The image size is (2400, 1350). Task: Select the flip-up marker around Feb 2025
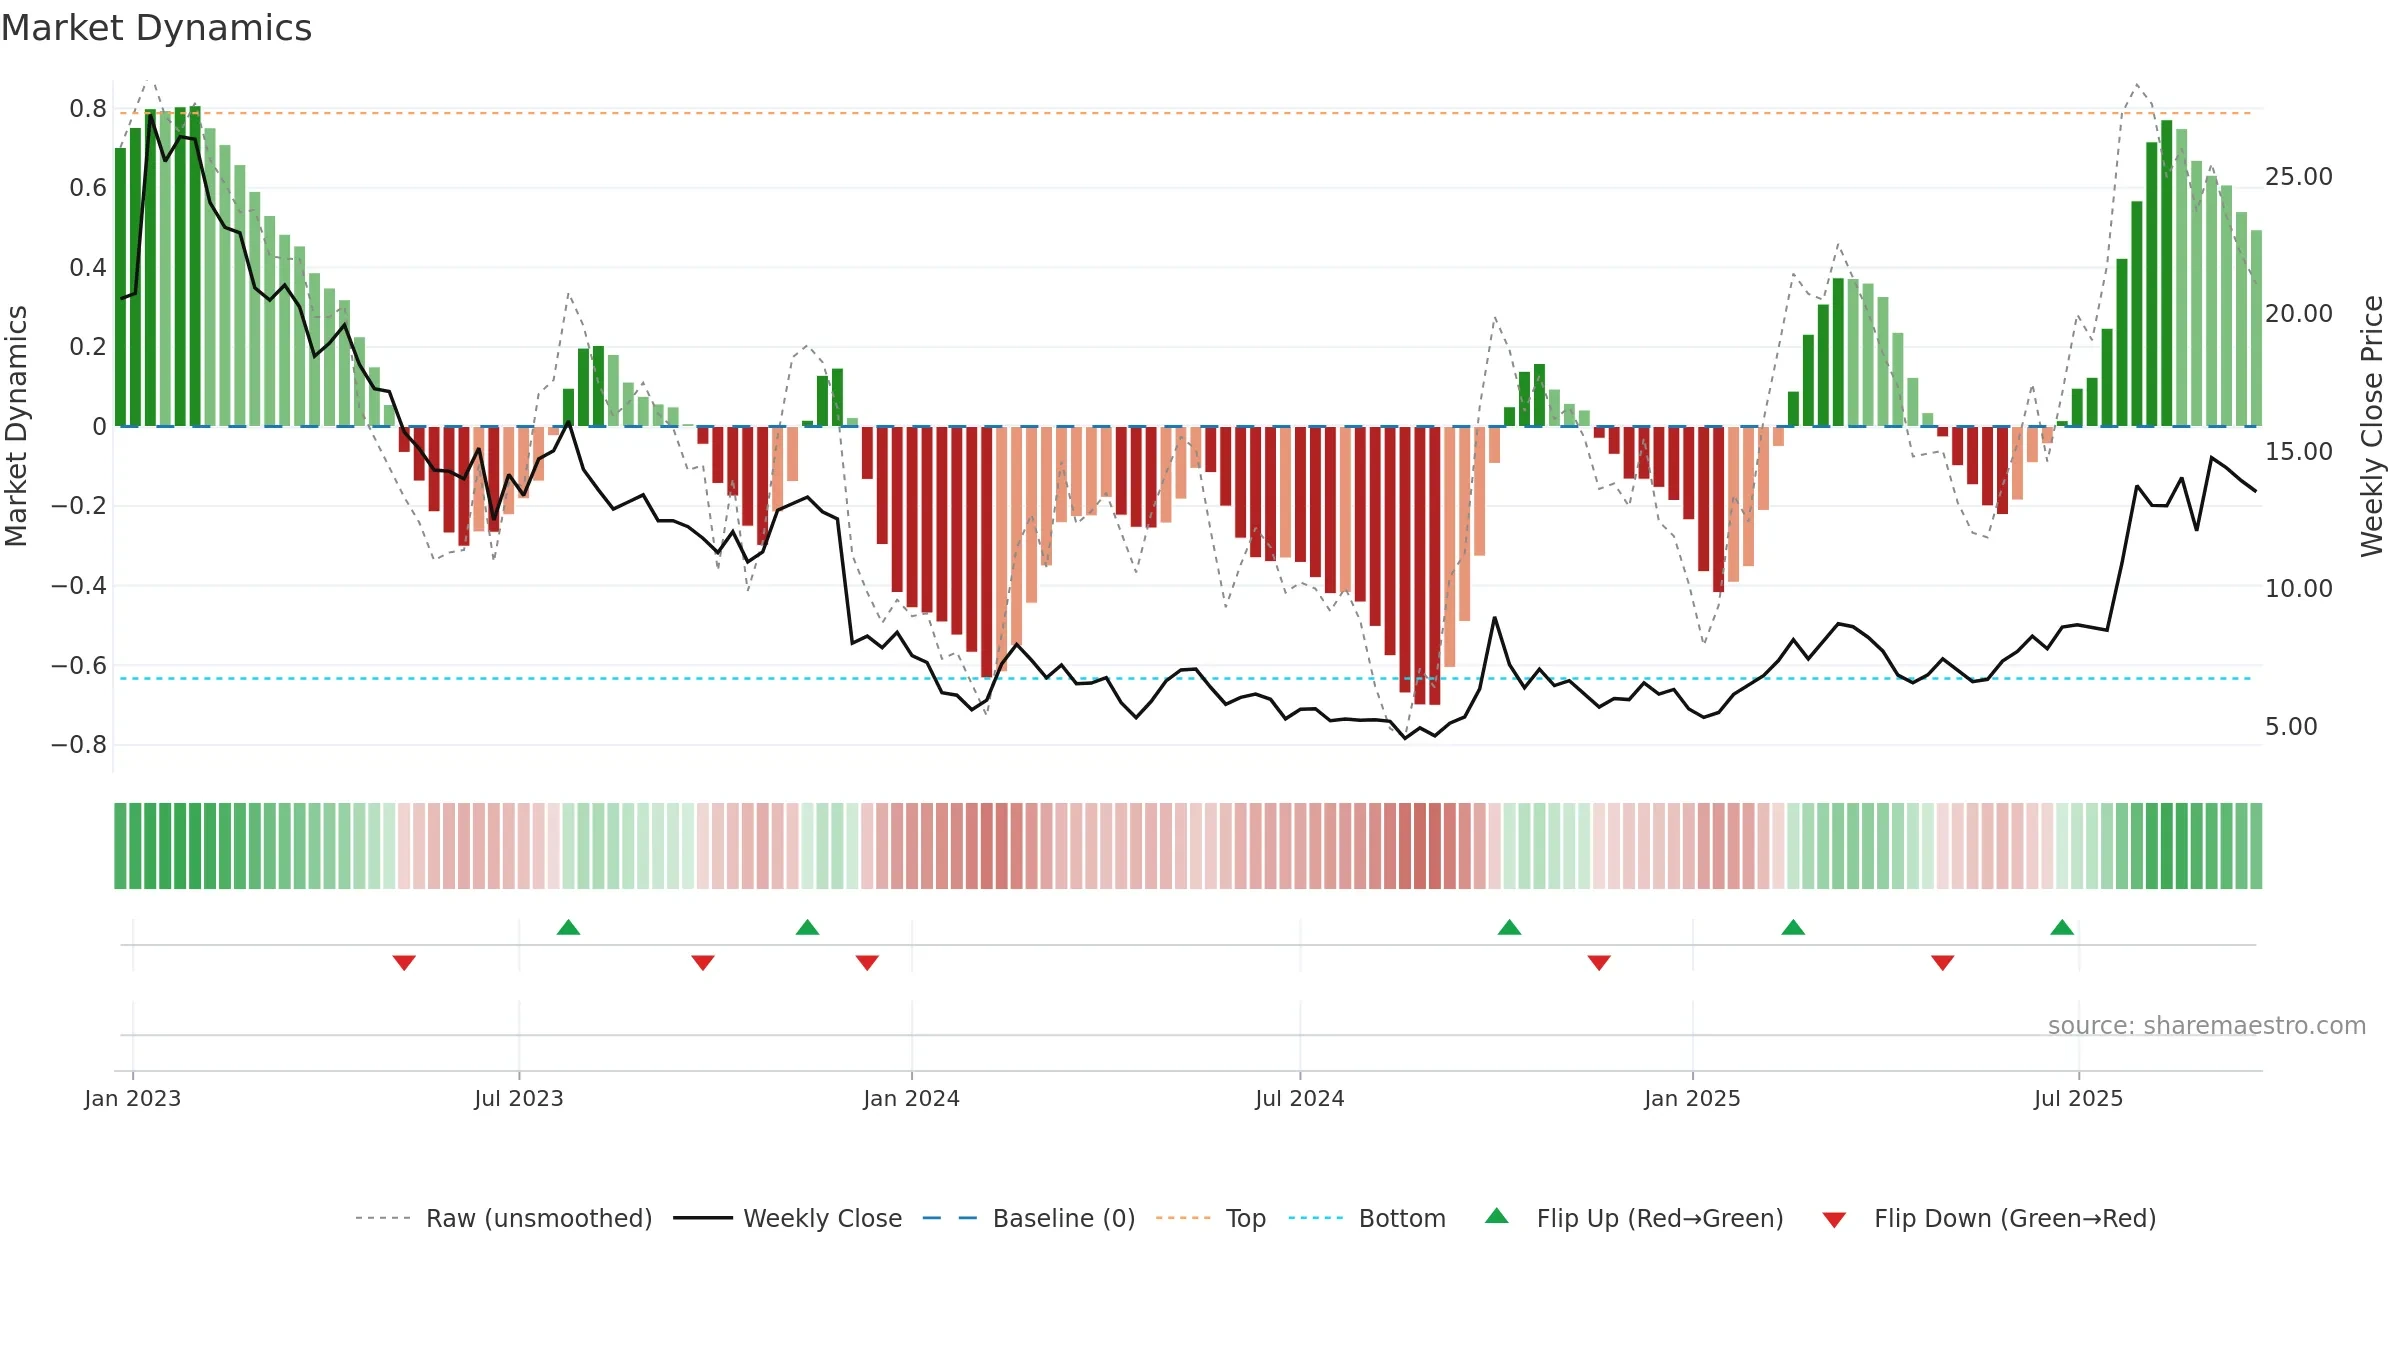pos(1793,927)
